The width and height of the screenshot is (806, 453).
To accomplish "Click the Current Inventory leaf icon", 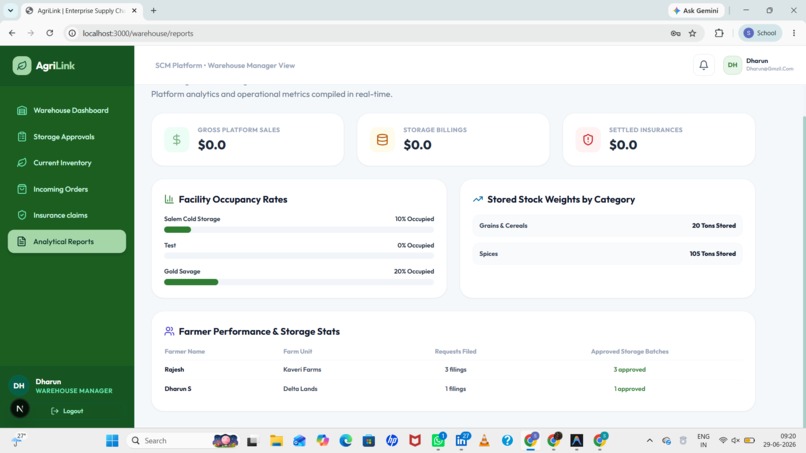I will point(22,162).
